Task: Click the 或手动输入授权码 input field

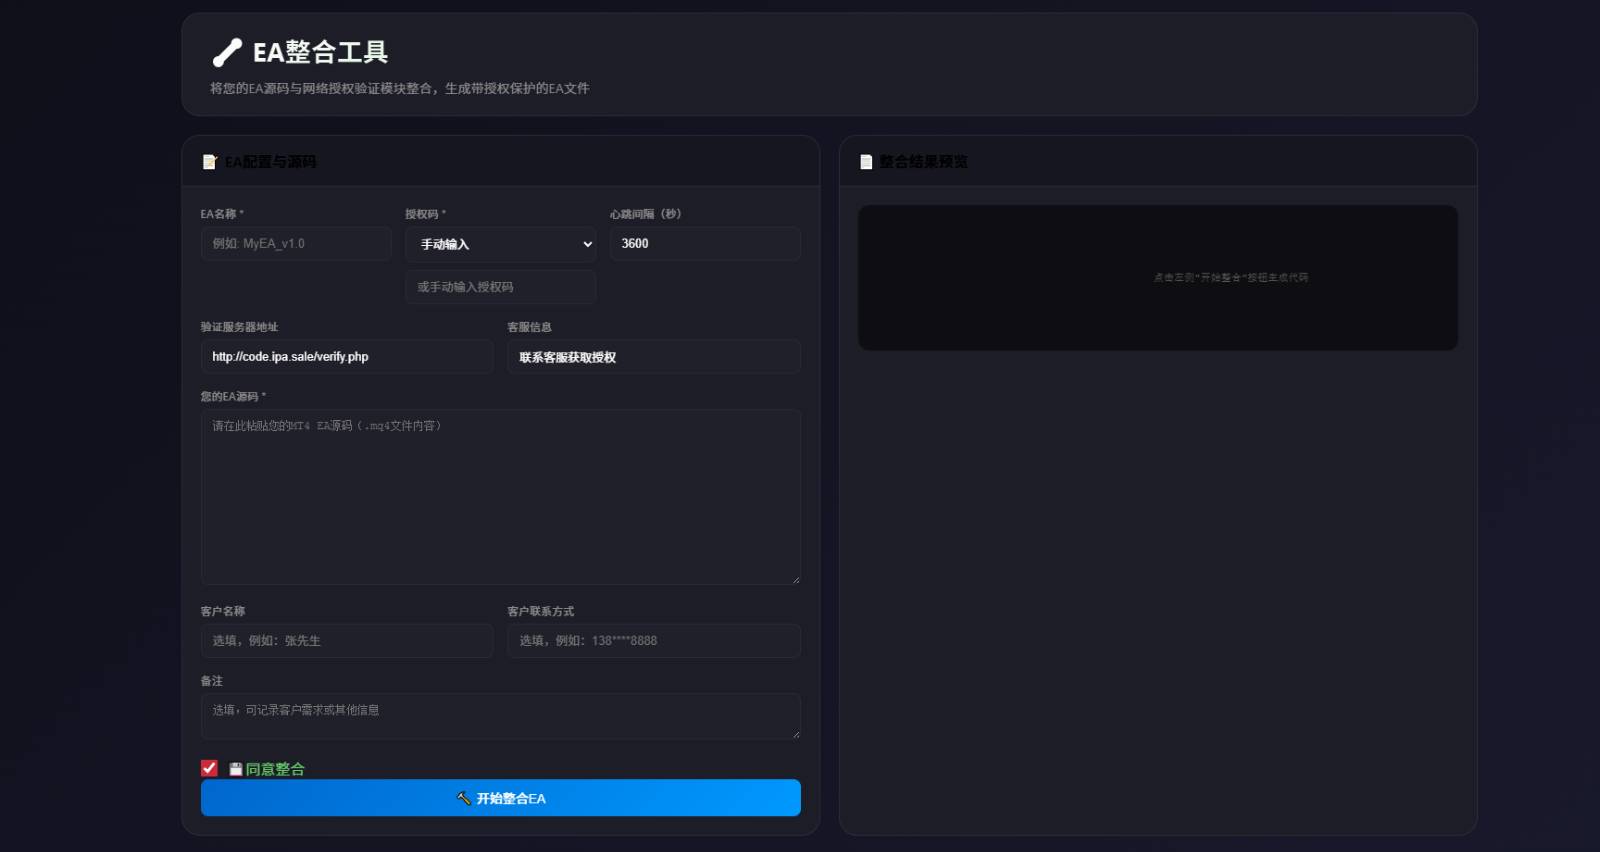Action: pyautogui.click(x=501, y=287)
